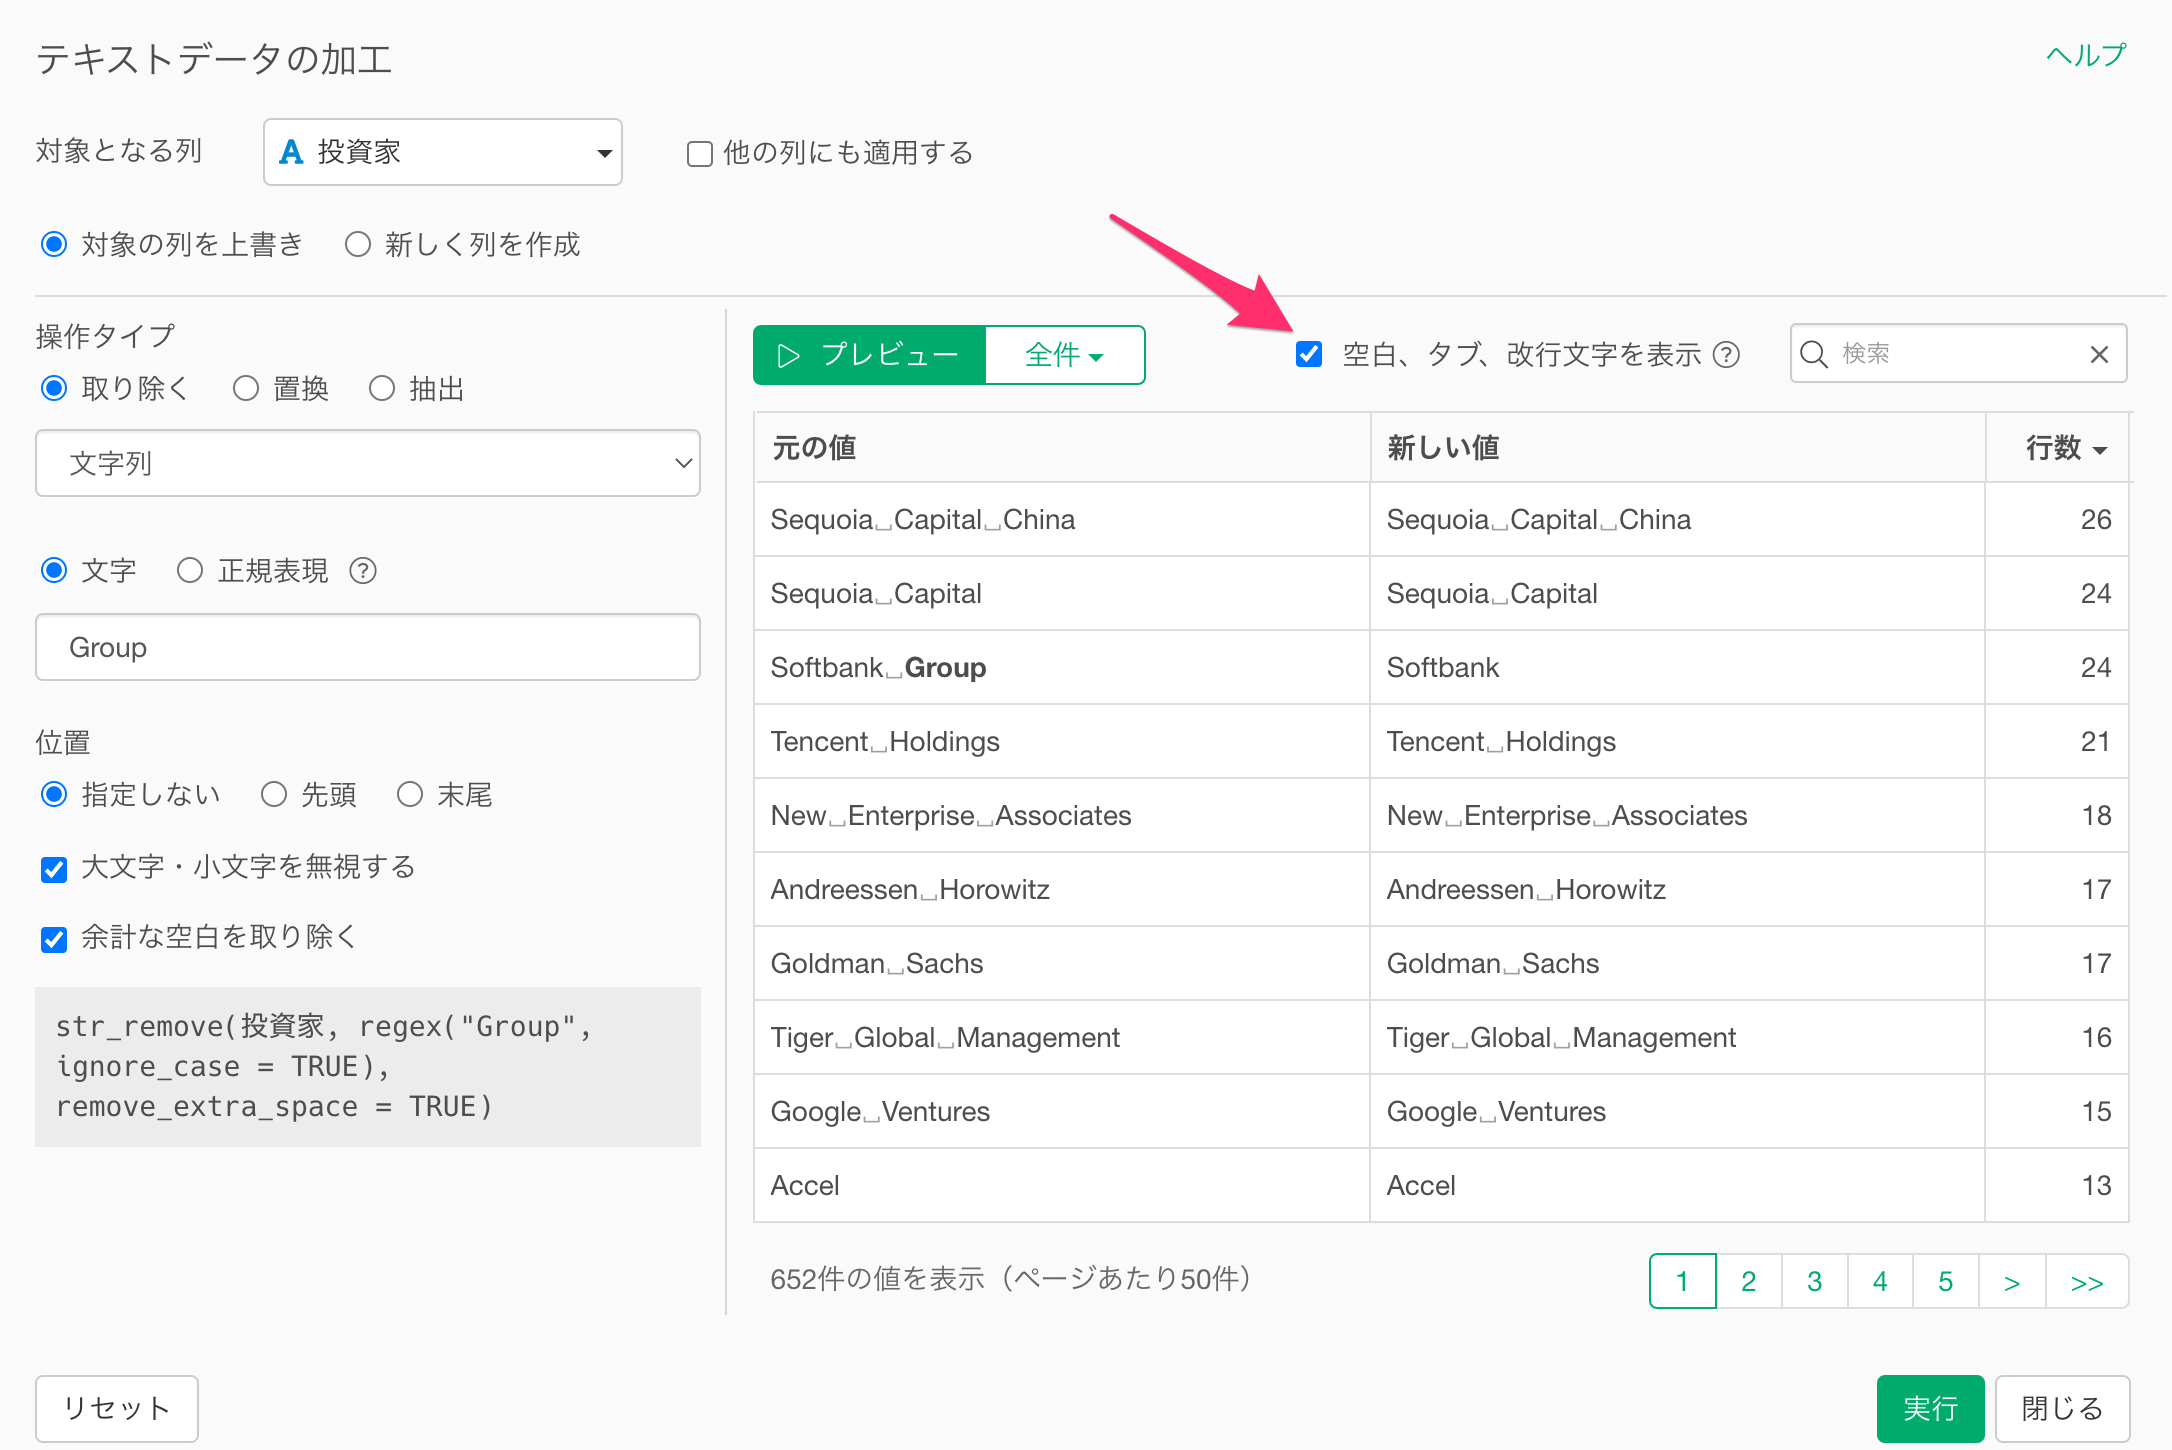
Task: Click the help icon next to 正規表現
Action: [363, 571]
